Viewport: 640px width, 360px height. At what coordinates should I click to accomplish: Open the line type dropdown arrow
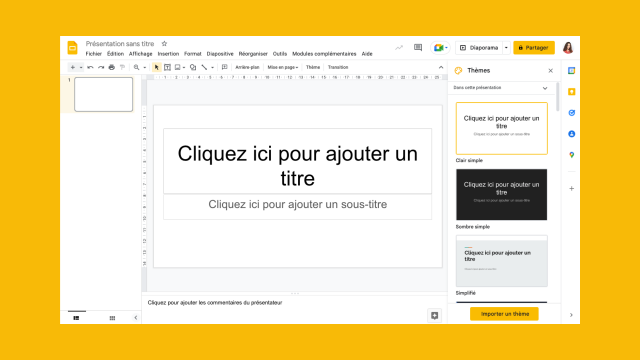coord(212,67)
